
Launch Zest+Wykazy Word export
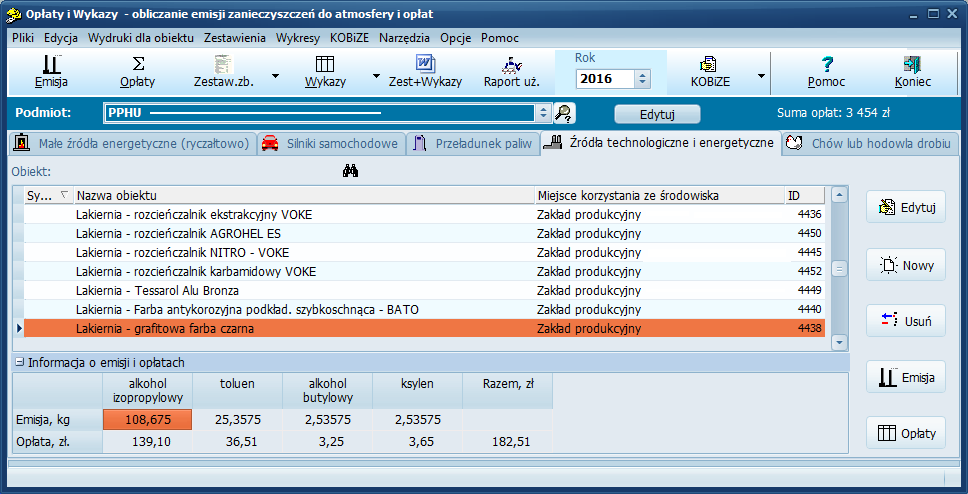[425, 72]
